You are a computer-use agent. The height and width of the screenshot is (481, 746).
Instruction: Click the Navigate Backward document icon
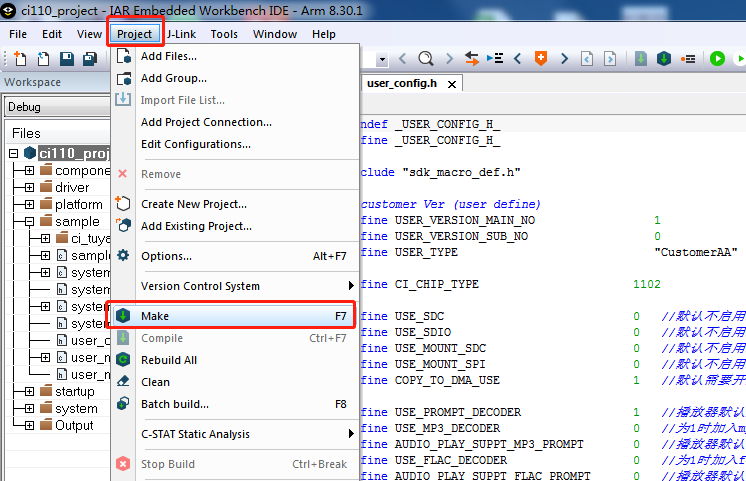587,59
